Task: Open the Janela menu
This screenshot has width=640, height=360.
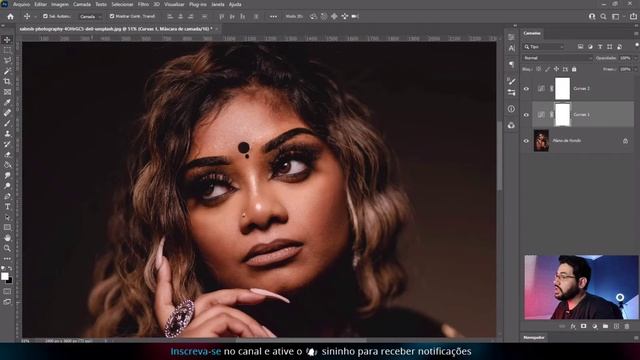Action: click(x=218, y=4)
